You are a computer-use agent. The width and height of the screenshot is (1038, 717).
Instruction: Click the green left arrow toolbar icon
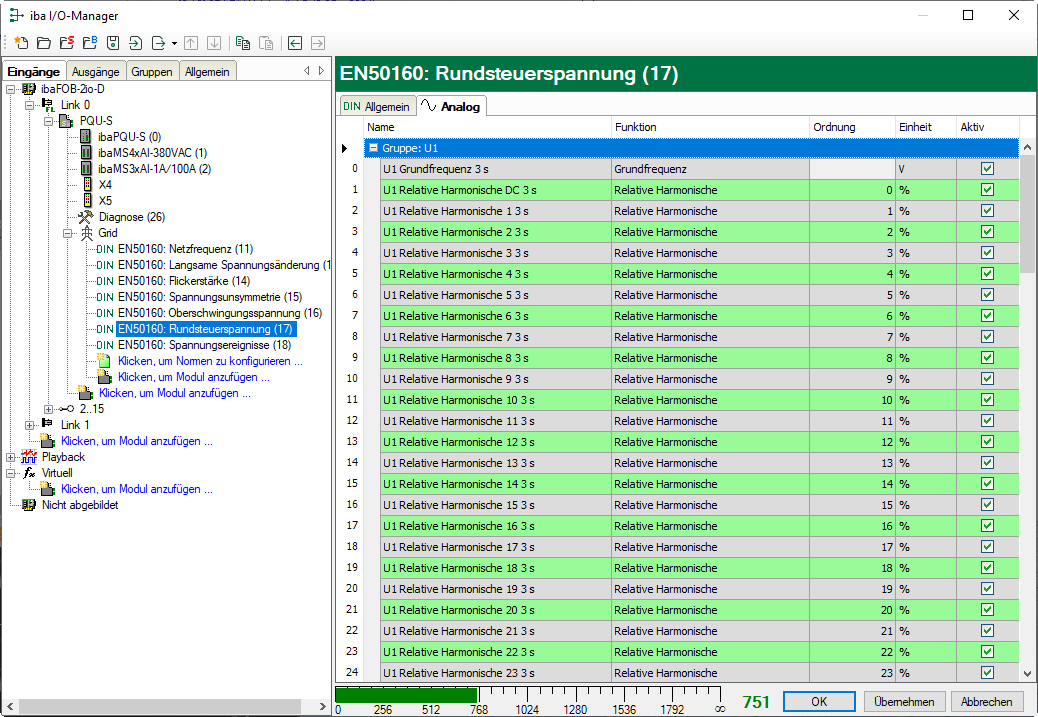[294, 43]
